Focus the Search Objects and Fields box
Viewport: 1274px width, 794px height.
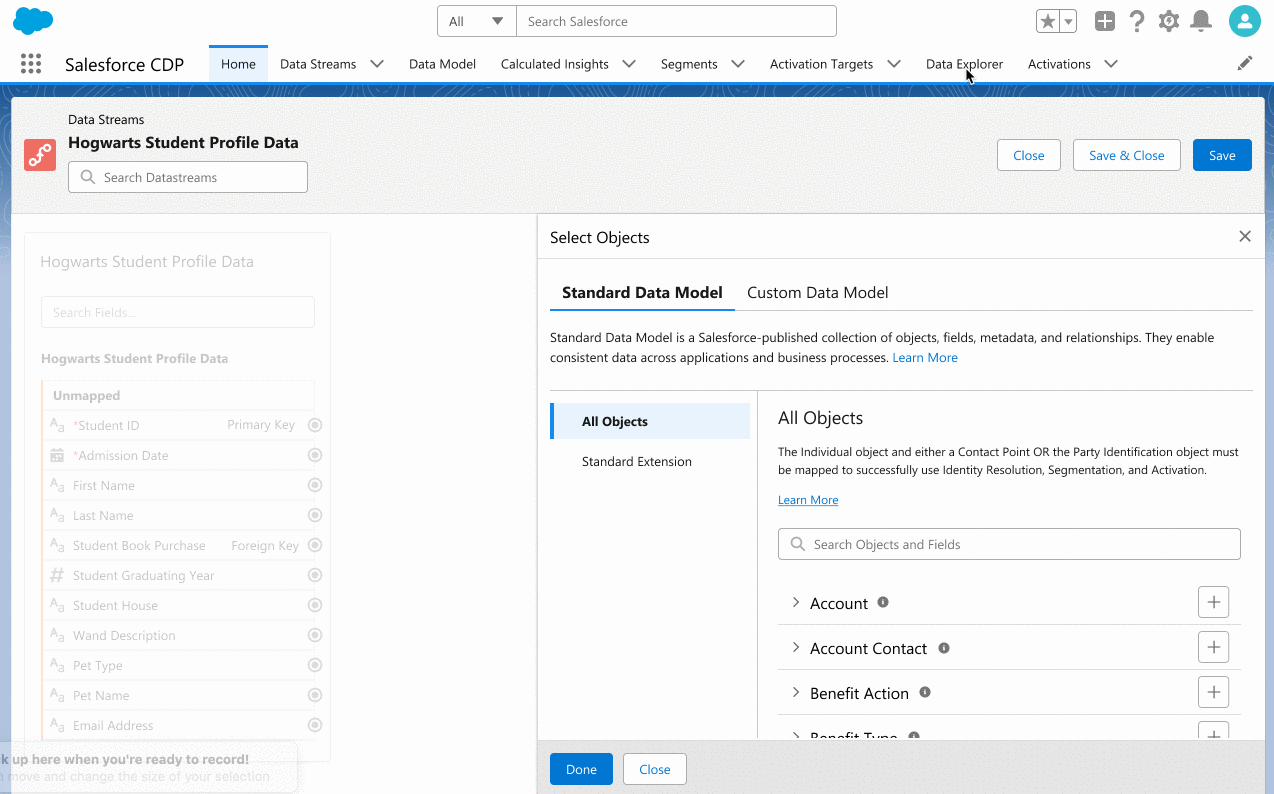[x=1009, y=544]
